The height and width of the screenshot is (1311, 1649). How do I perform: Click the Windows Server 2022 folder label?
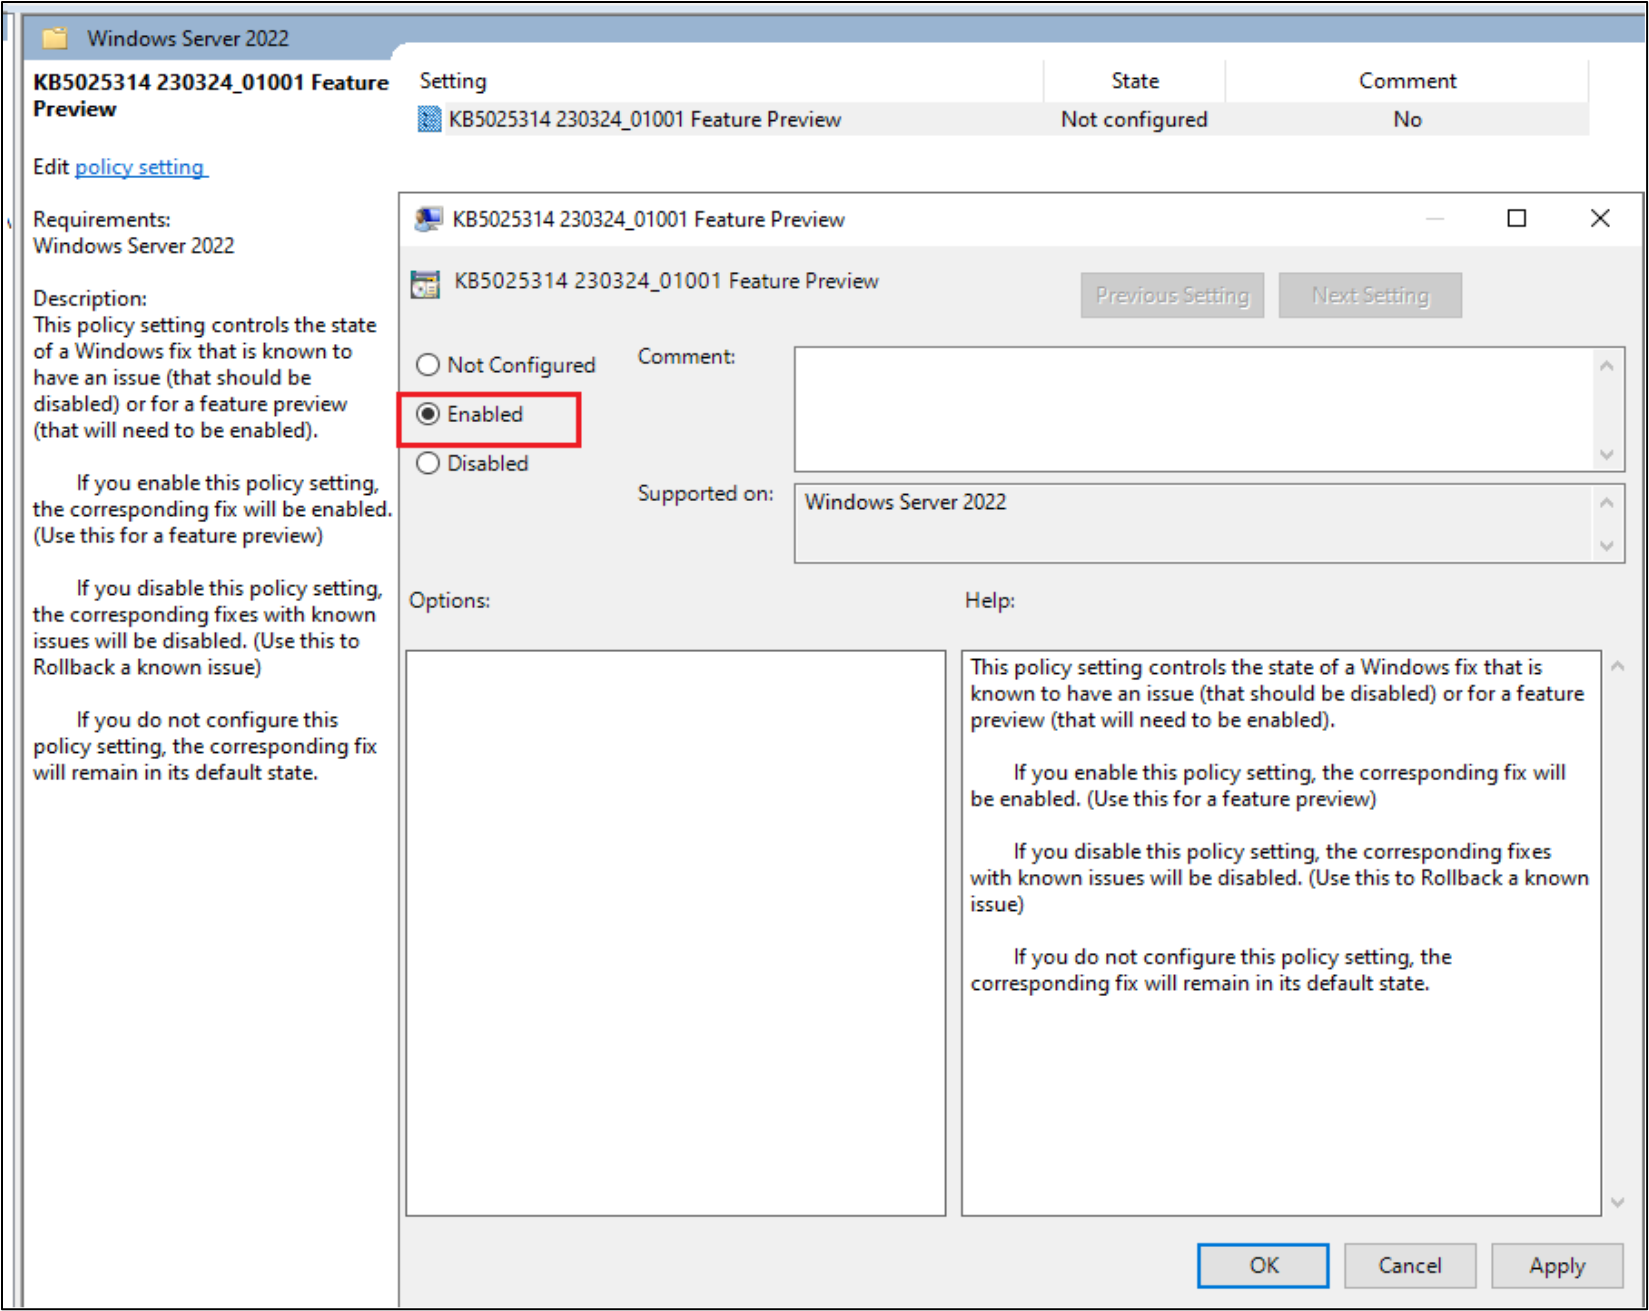pyautogui.click(x=188, y=38)
